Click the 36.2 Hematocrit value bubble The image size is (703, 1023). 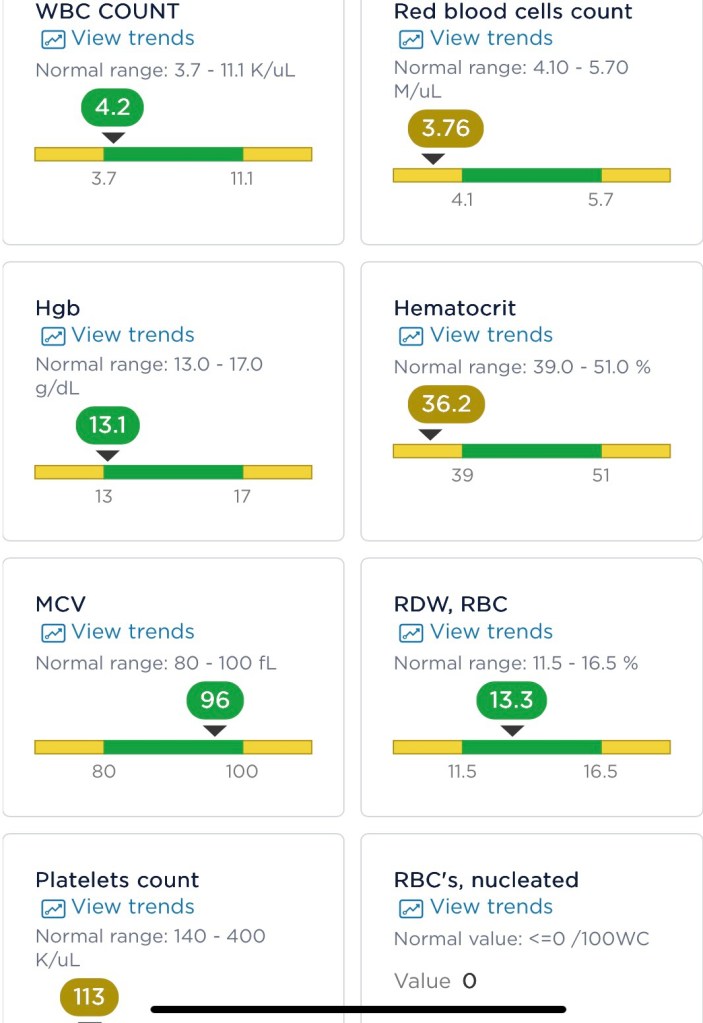(x=446, y=405)
